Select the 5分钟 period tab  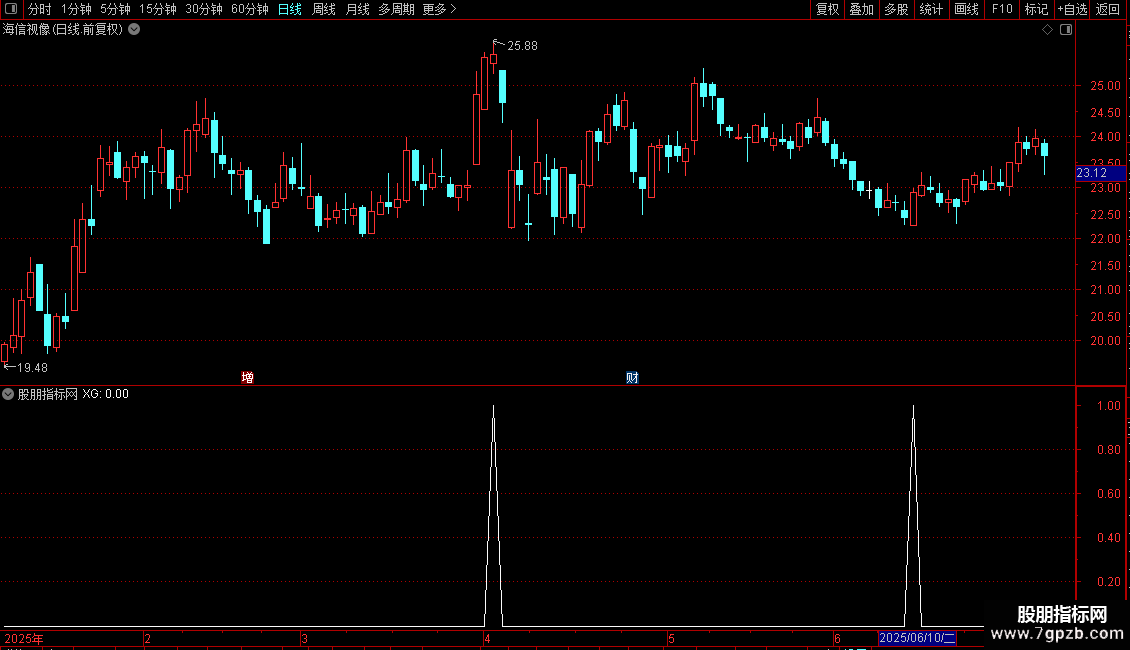click(x=115, y=9)
